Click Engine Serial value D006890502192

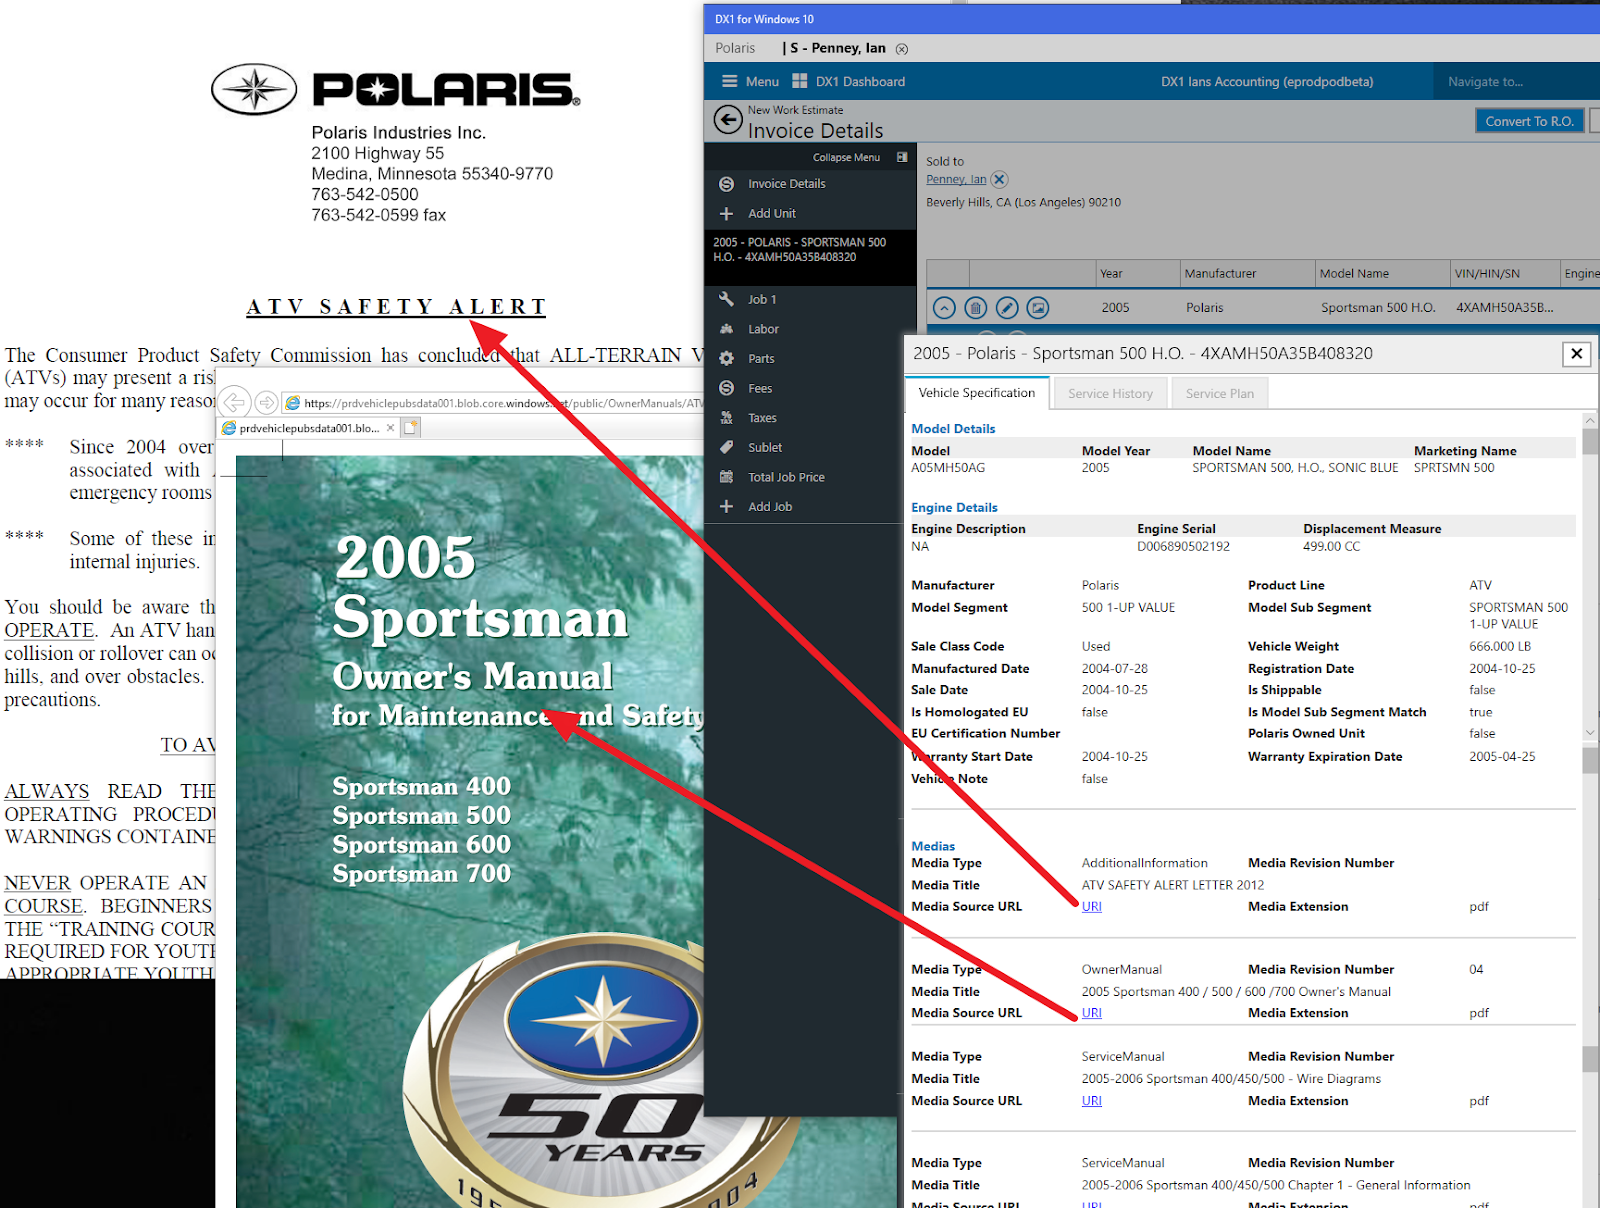tap(1183, 547)
